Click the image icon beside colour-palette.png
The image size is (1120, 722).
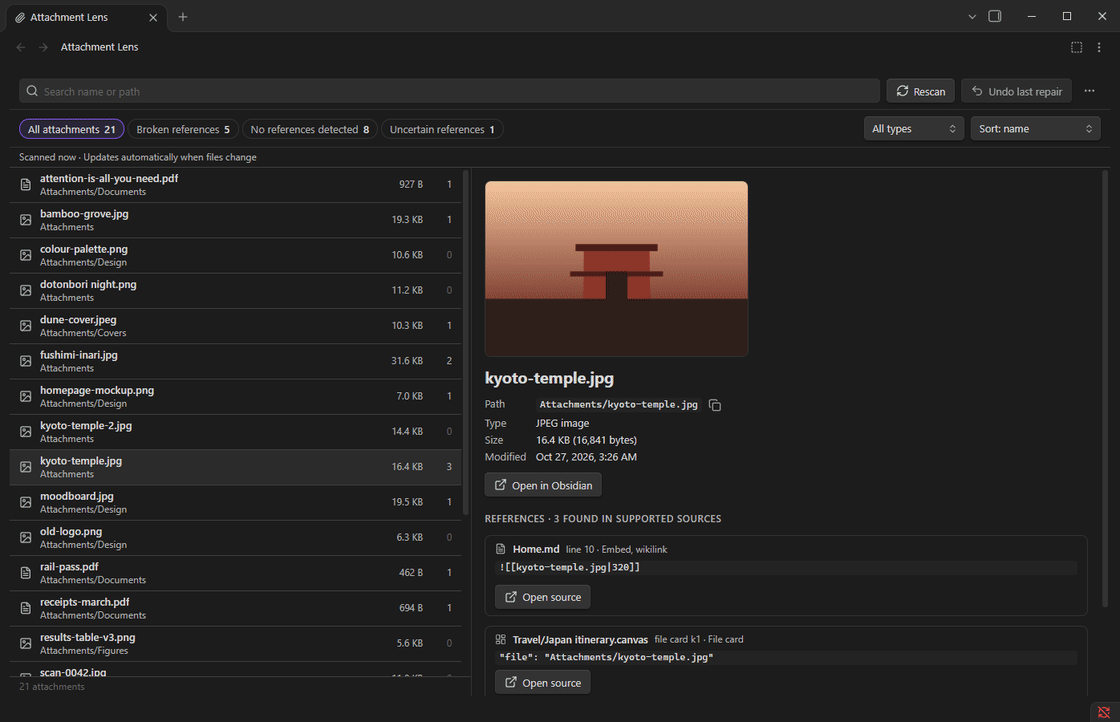coord(26,255)
